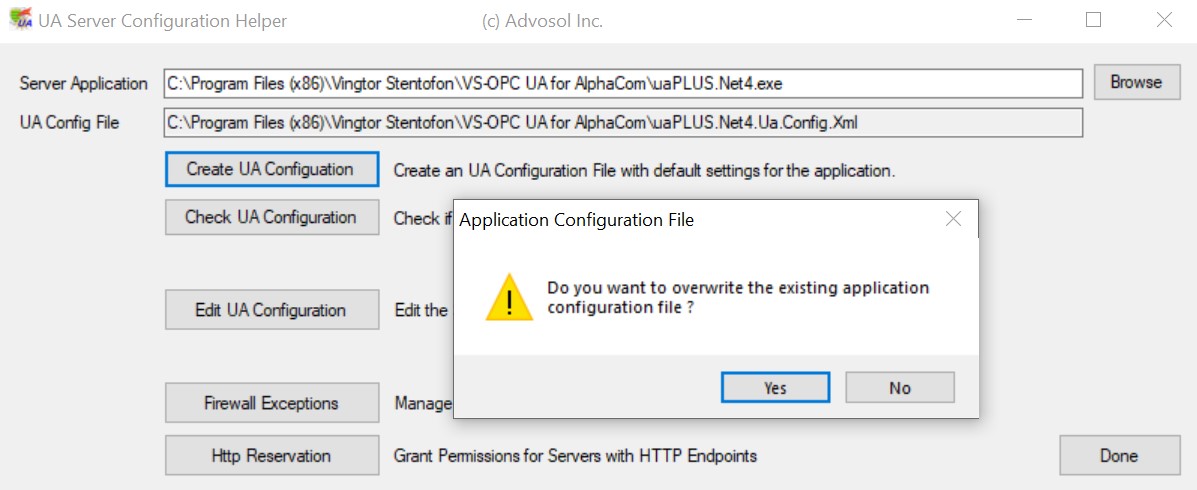Confirm overwrite by pressing Yes

click(x=775, y=388)
